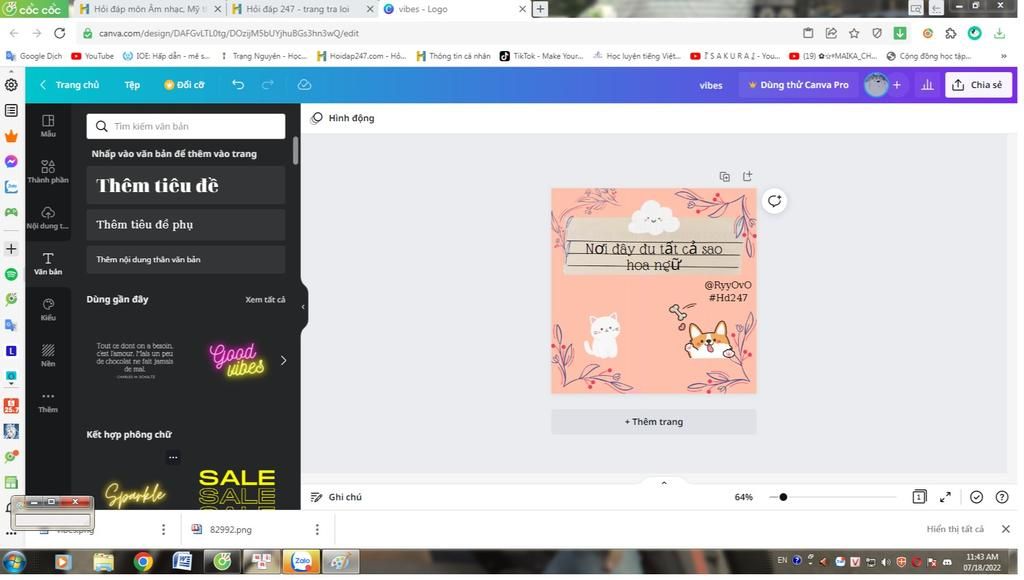Open Microsoft Word from the taskbar
The width and height of the screenshot is (1024, 580).
pyautogui.click(x=182, y=562)
